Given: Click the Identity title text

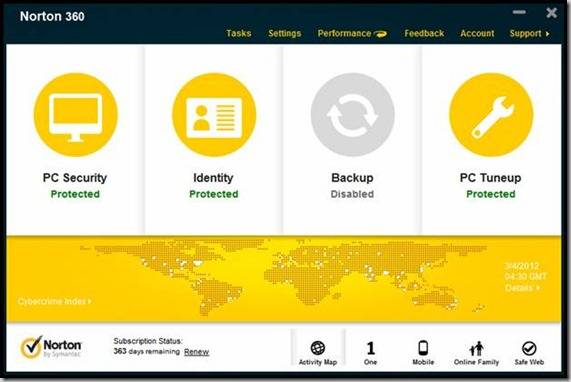Looking at the screenshot, I should [213, 178].
